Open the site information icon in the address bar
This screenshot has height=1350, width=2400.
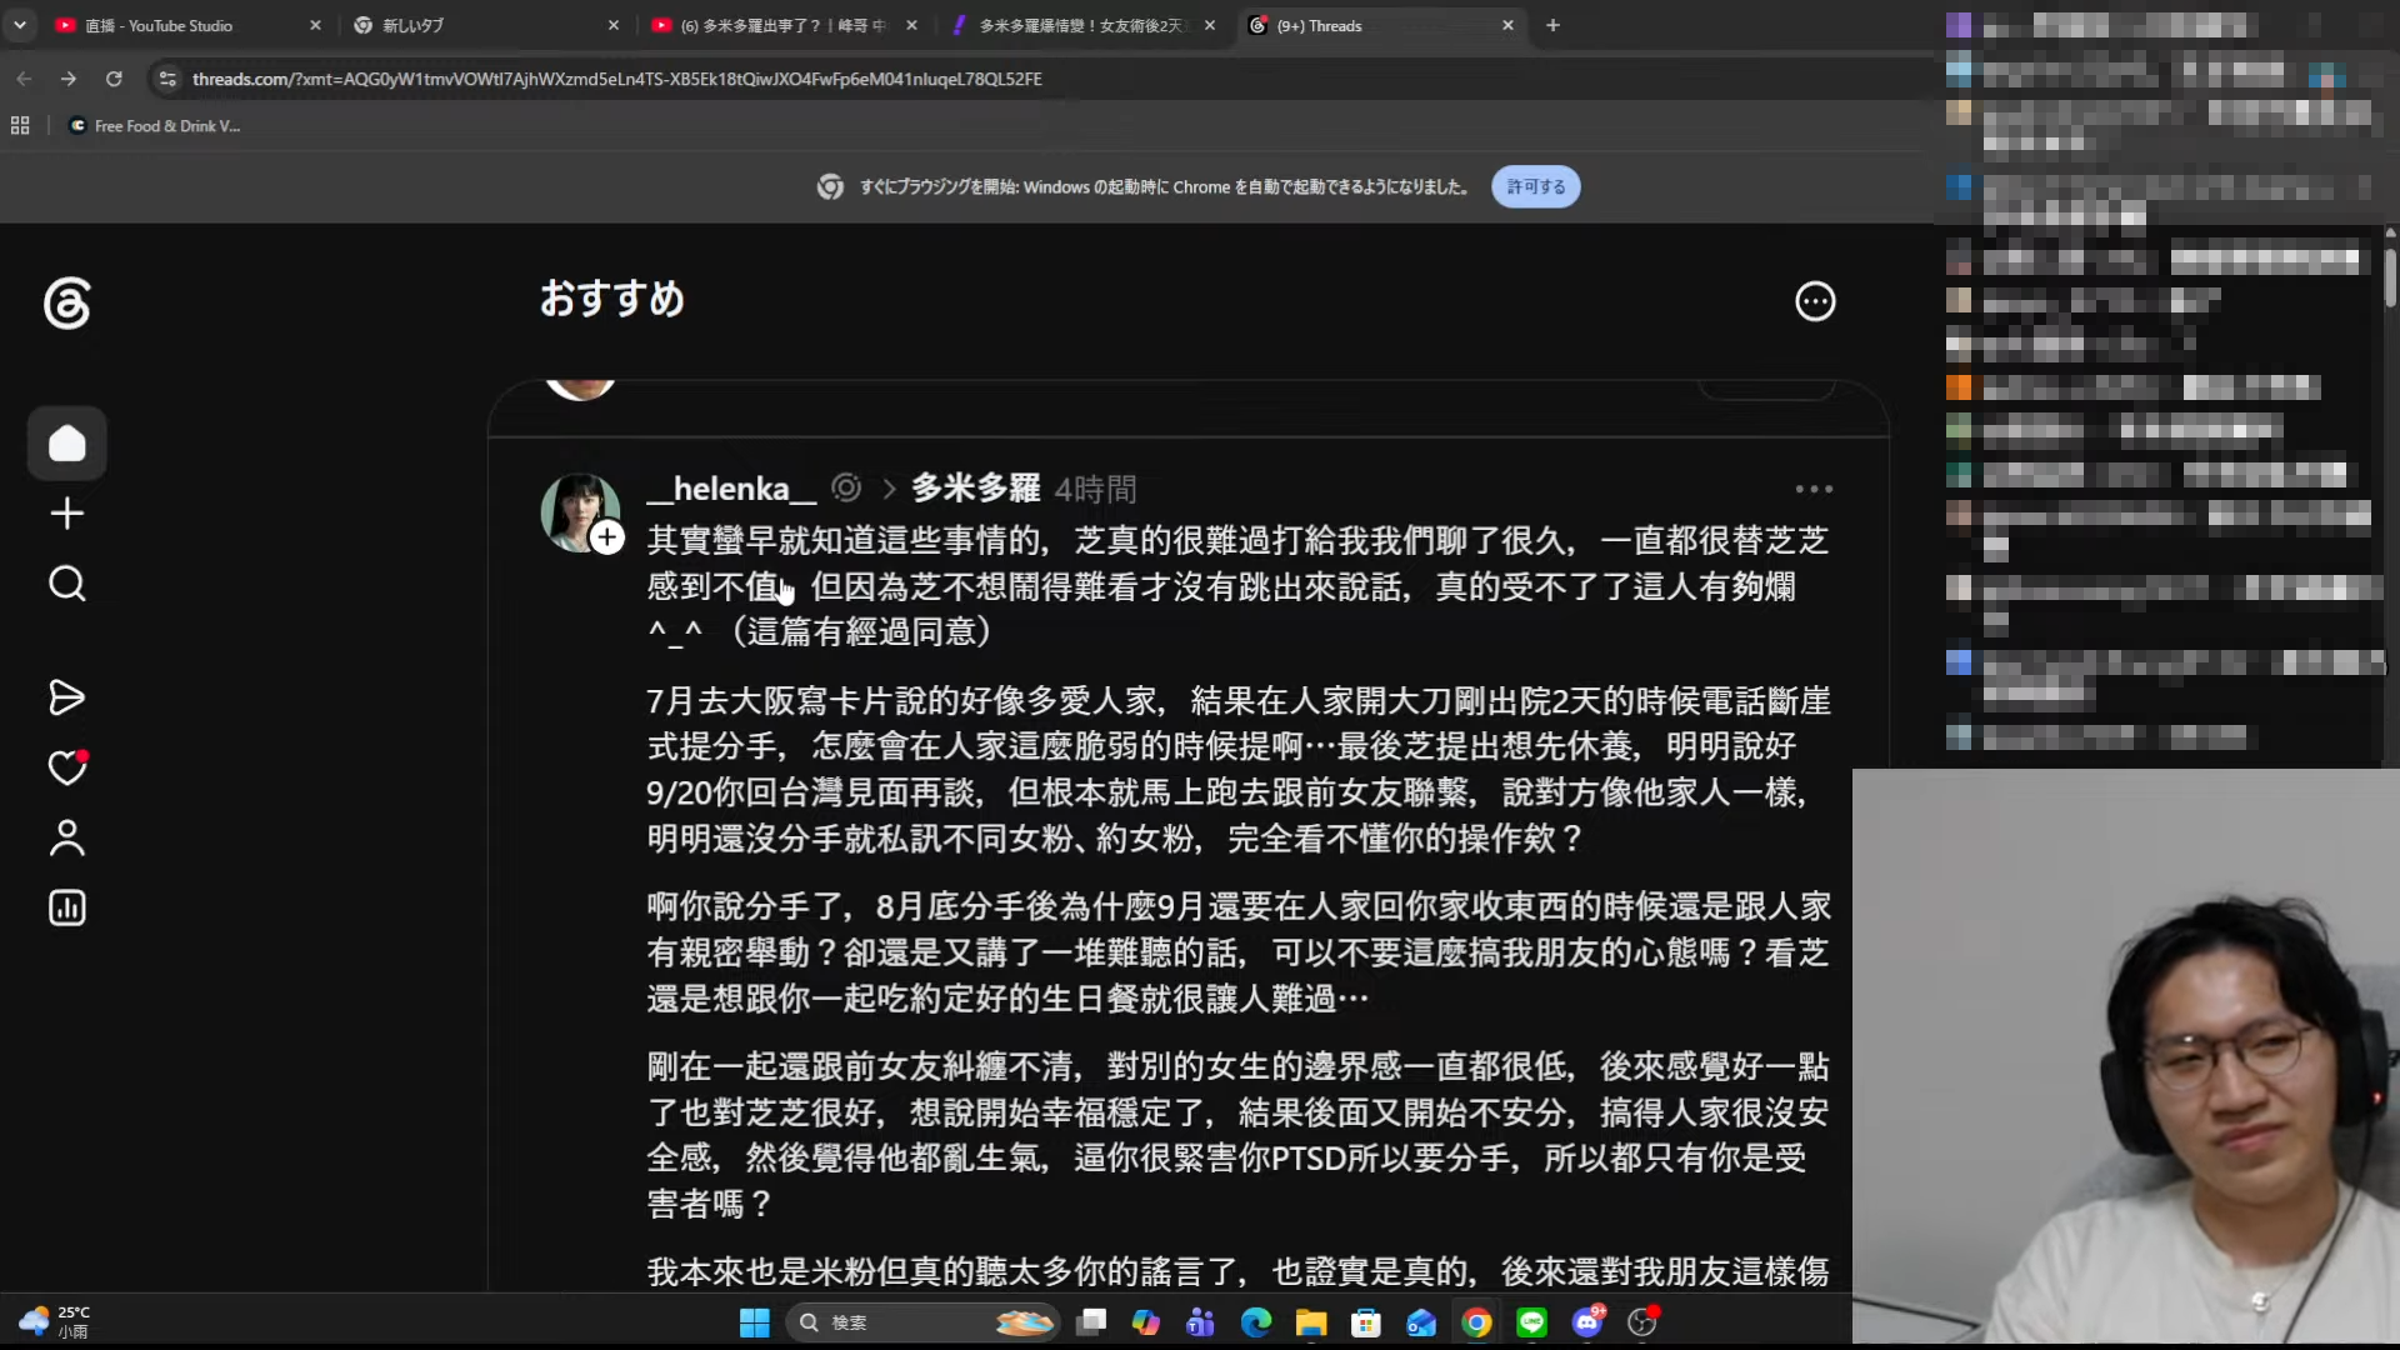coord(168,78)
